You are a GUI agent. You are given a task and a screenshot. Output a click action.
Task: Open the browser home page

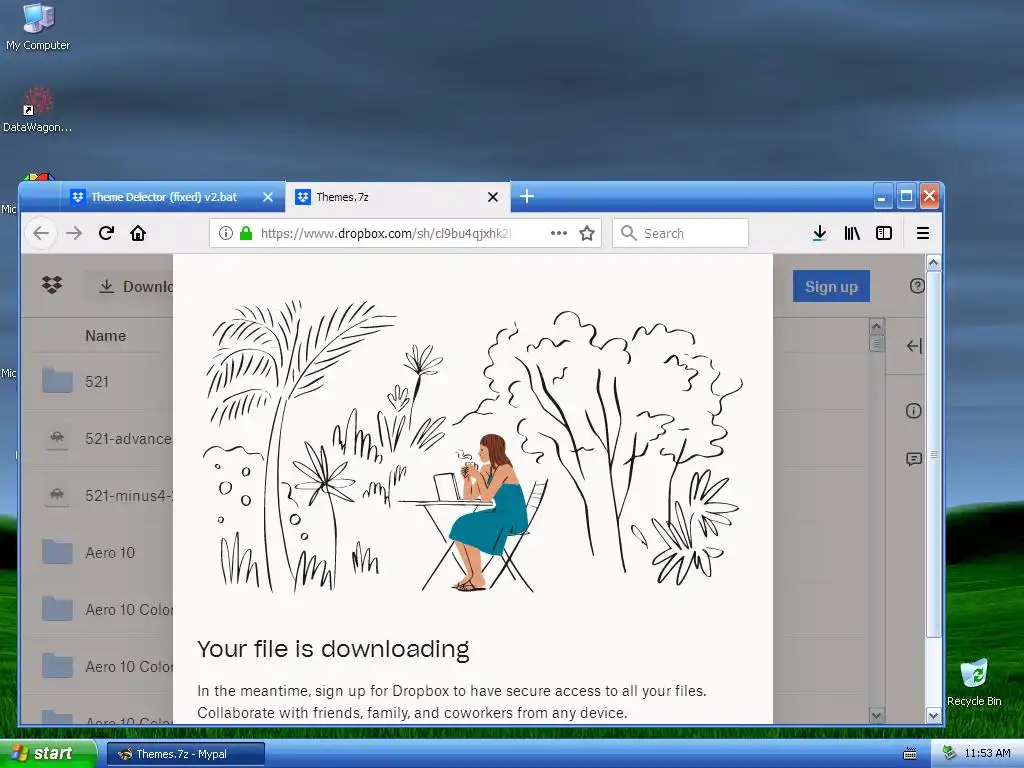pos(138,233)
